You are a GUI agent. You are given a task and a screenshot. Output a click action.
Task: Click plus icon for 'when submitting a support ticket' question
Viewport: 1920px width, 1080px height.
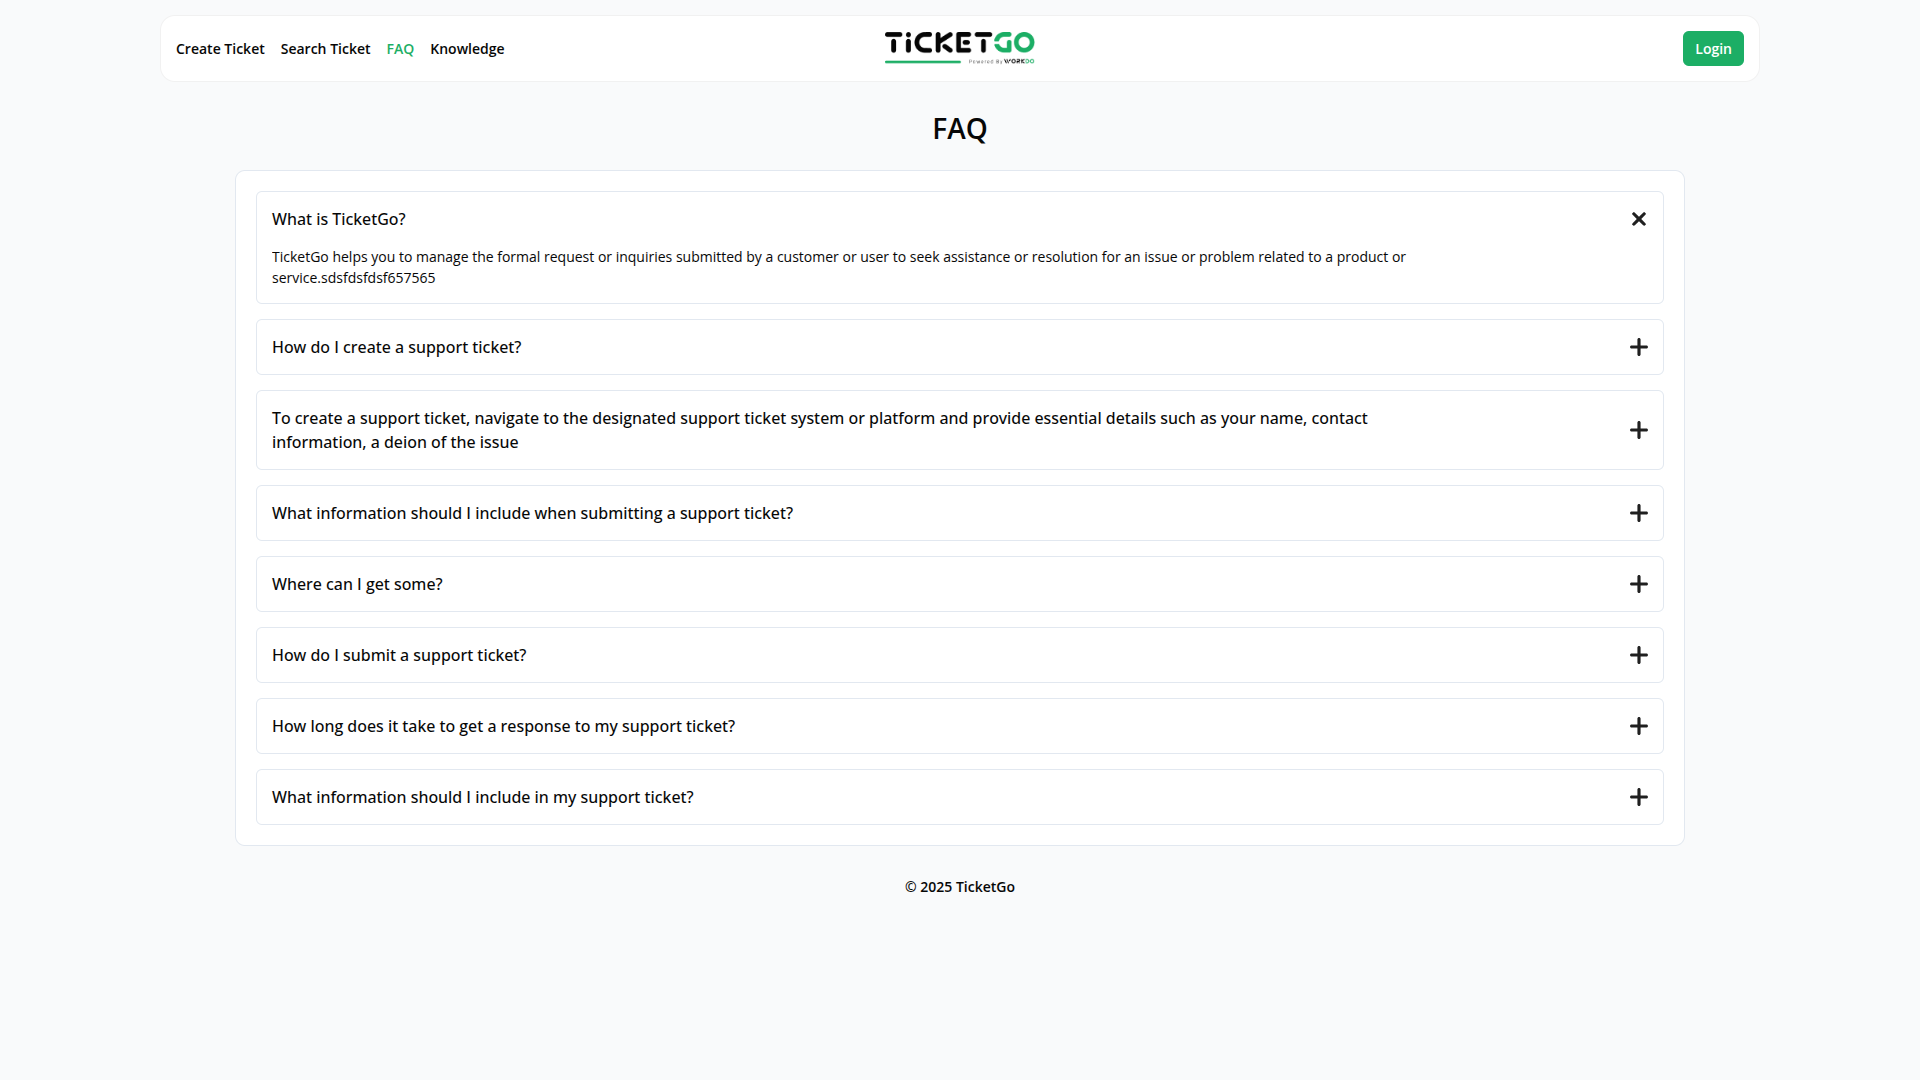coord(1638,513)
